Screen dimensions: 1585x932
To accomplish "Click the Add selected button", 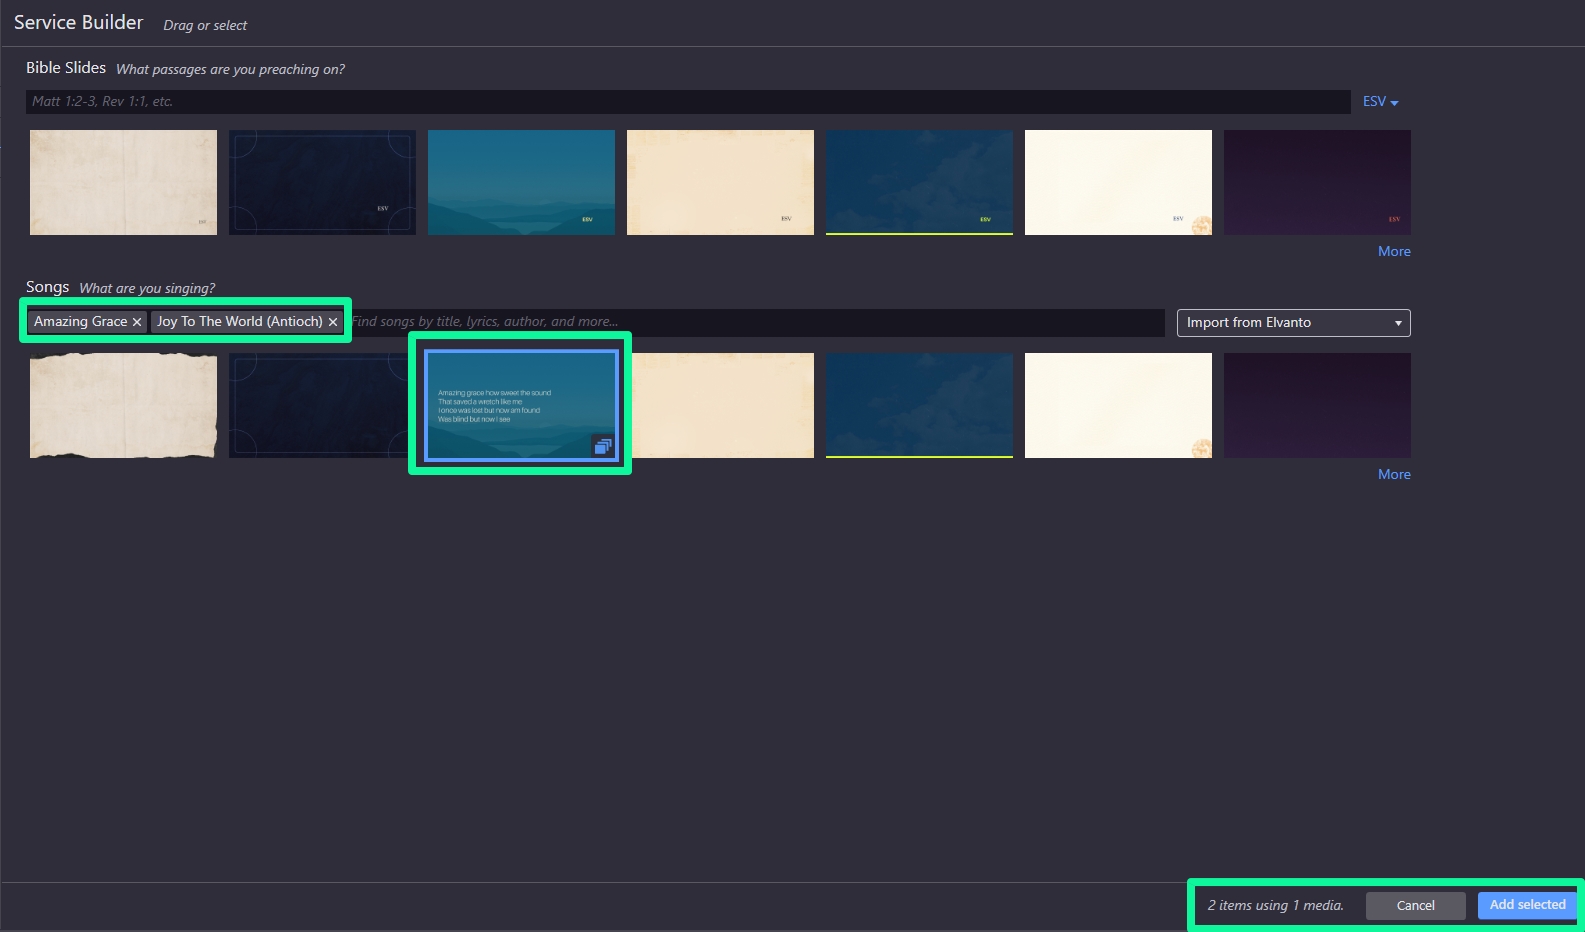I will click(1527, 905).
